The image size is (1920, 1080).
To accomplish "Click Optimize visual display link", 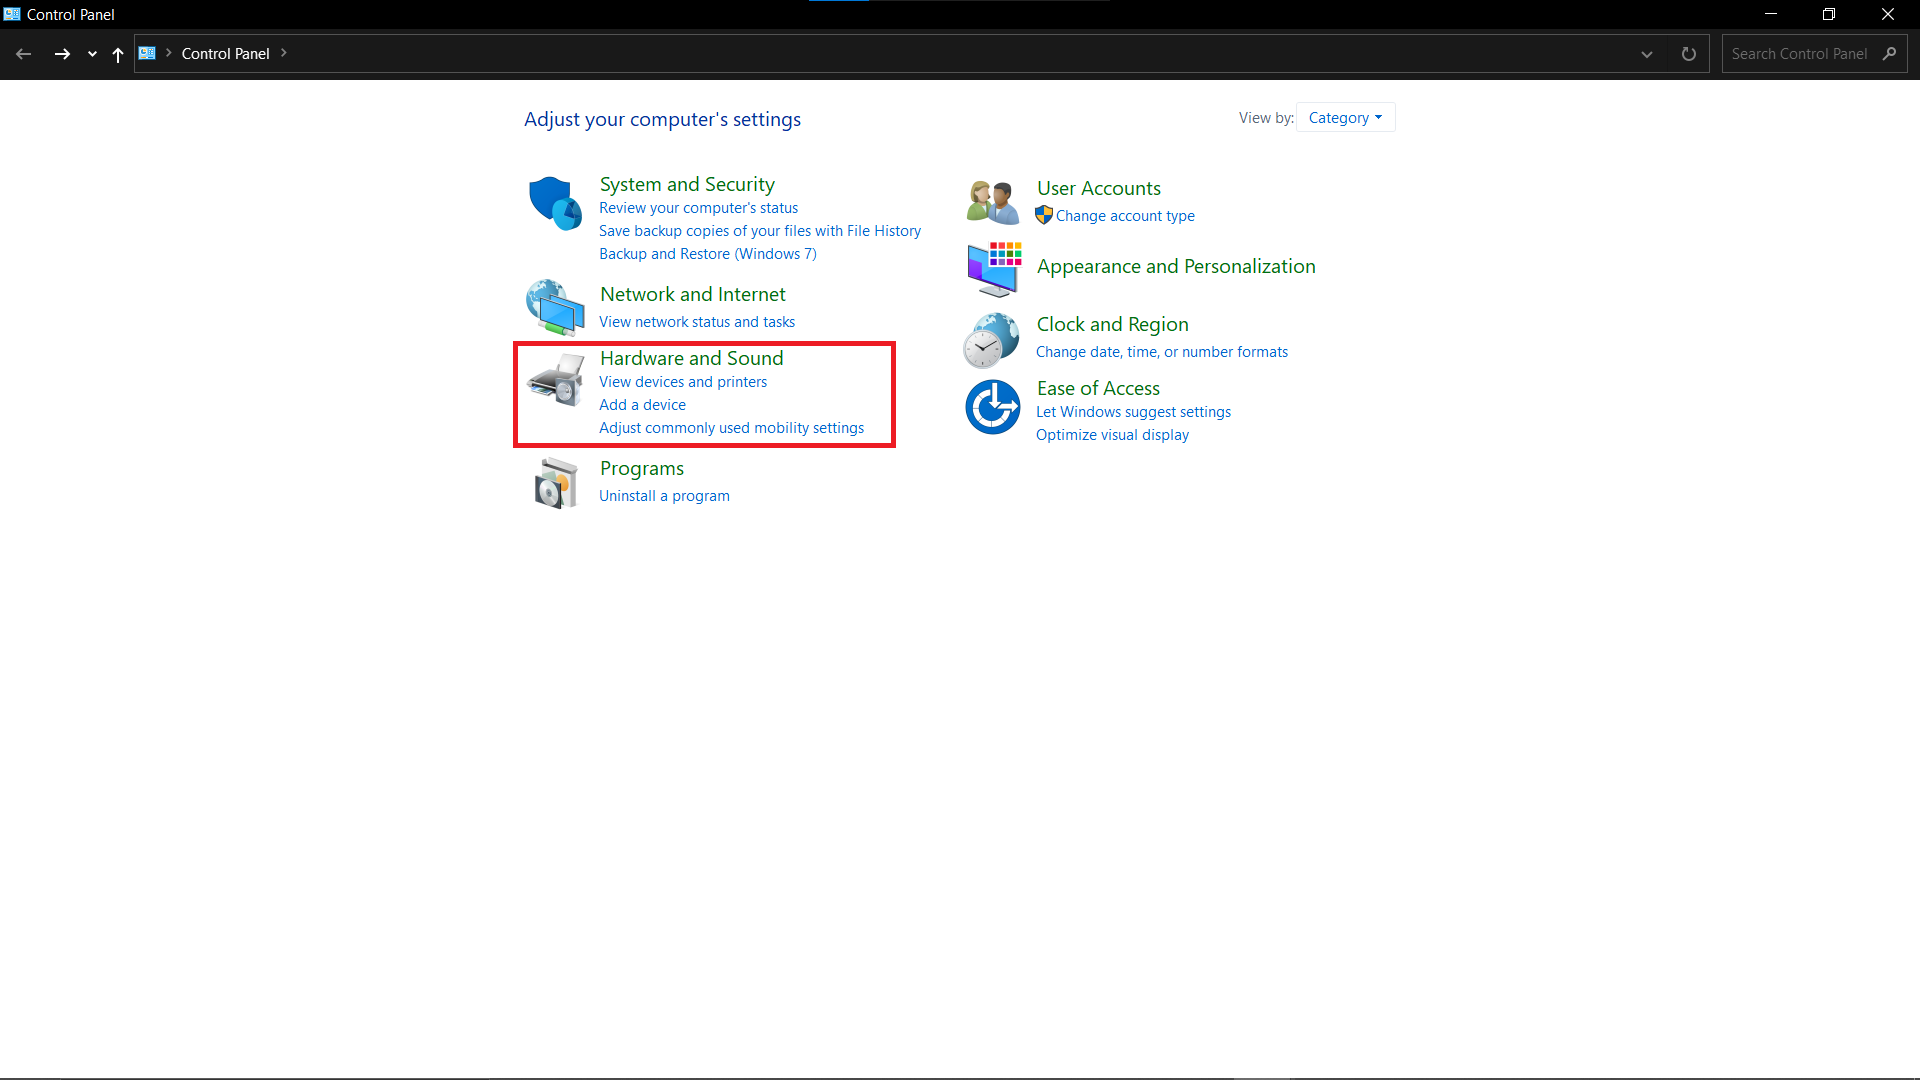I will (x=1112, y=435).
